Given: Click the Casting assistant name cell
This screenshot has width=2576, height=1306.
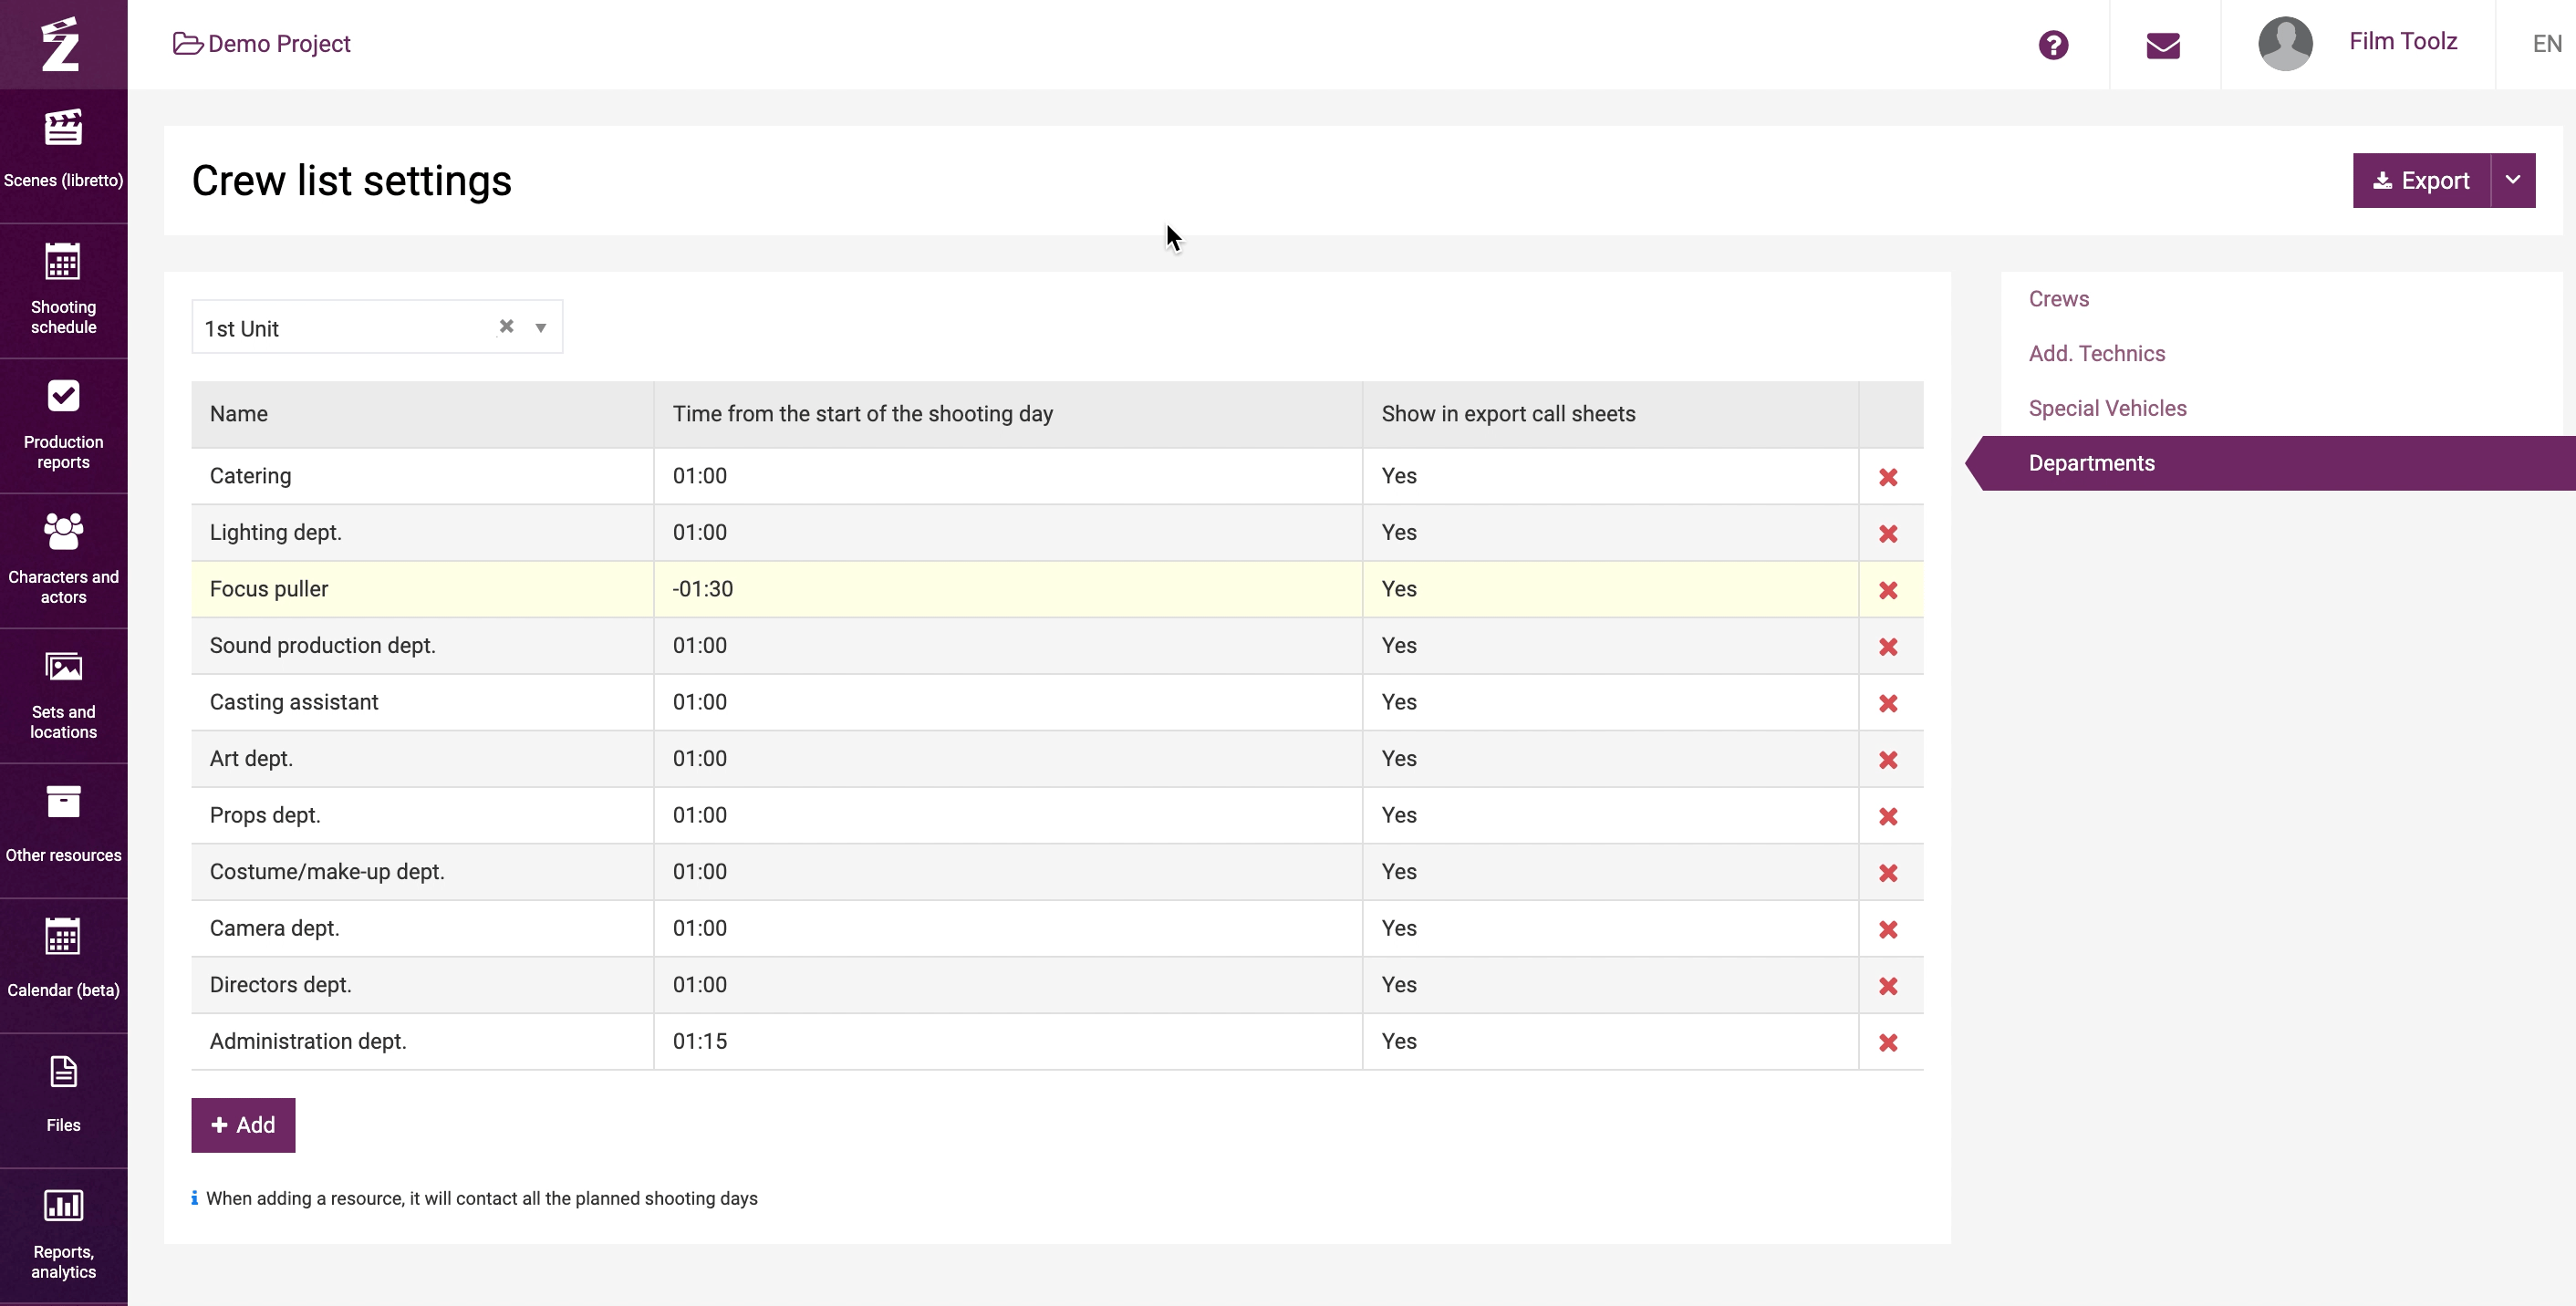Looking at the screenshot, I should click(423, 702).
